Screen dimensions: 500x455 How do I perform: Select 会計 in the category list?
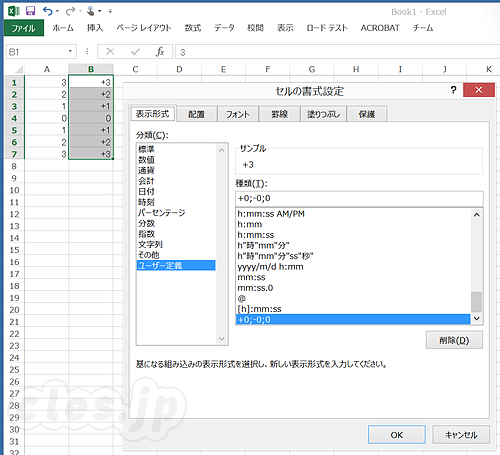(176, 181)
